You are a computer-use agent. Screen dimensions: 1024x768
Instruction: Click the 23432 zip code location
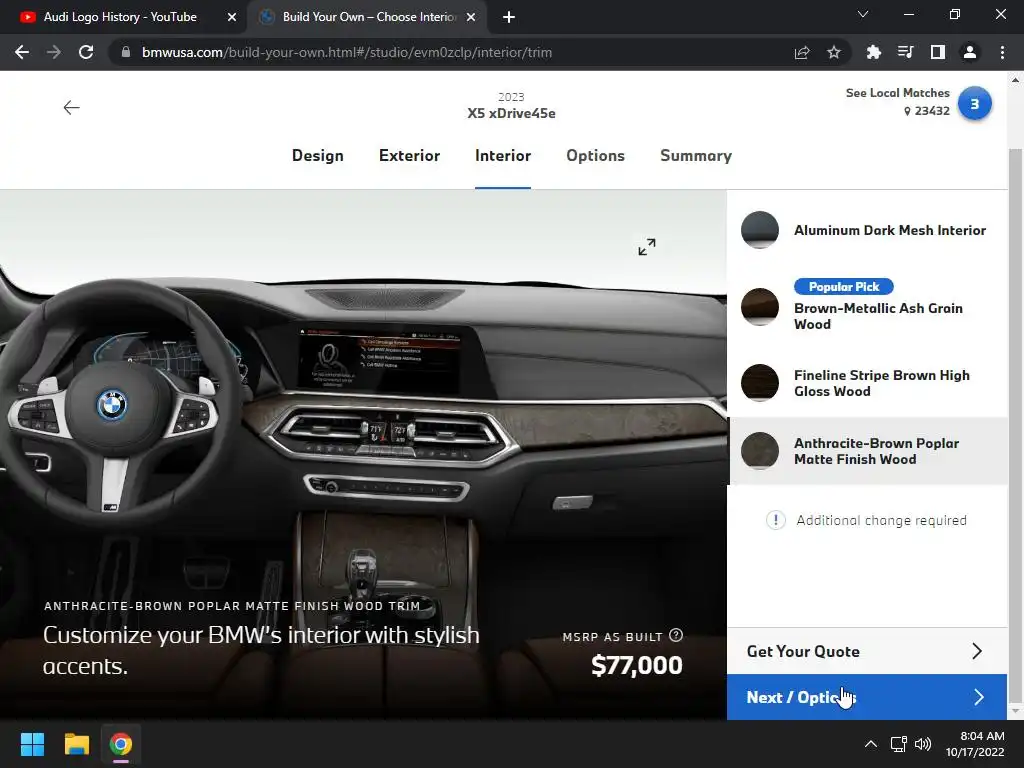pyautogui.click(x=927, y=111)
